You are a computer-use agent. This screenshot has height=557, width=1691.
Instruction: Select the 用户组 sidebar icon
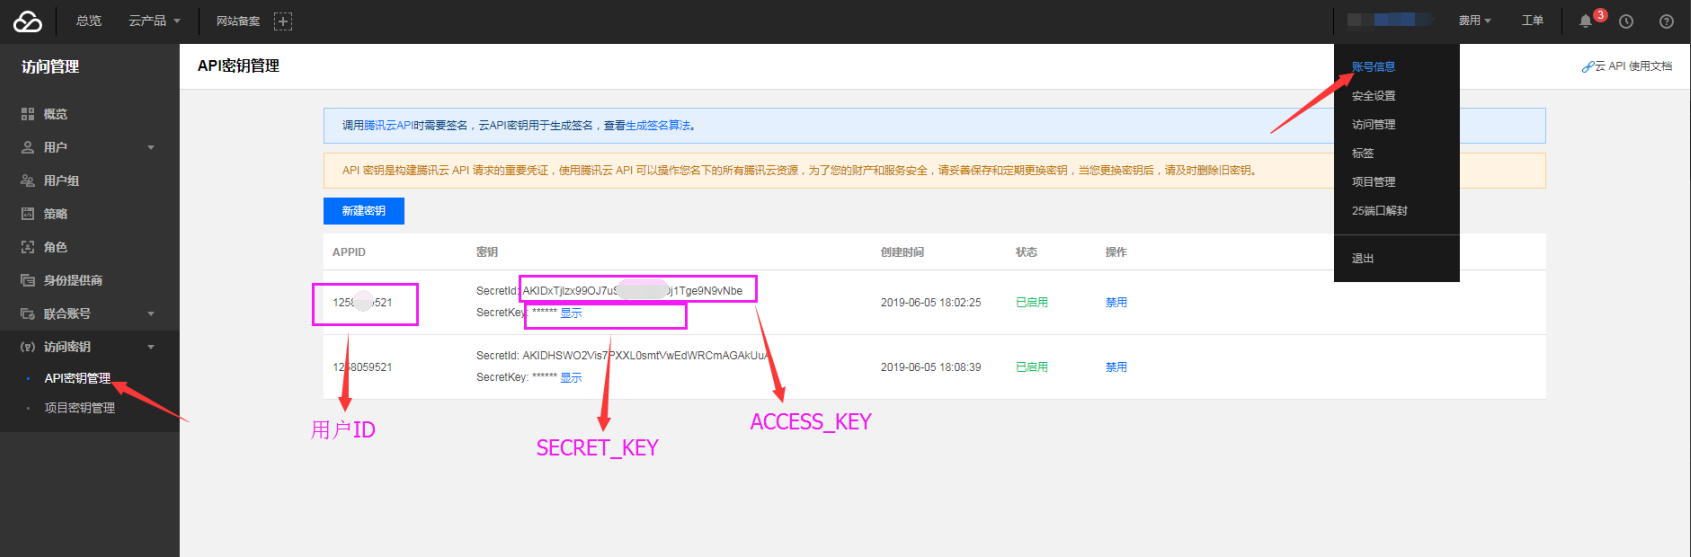(28, 181)
